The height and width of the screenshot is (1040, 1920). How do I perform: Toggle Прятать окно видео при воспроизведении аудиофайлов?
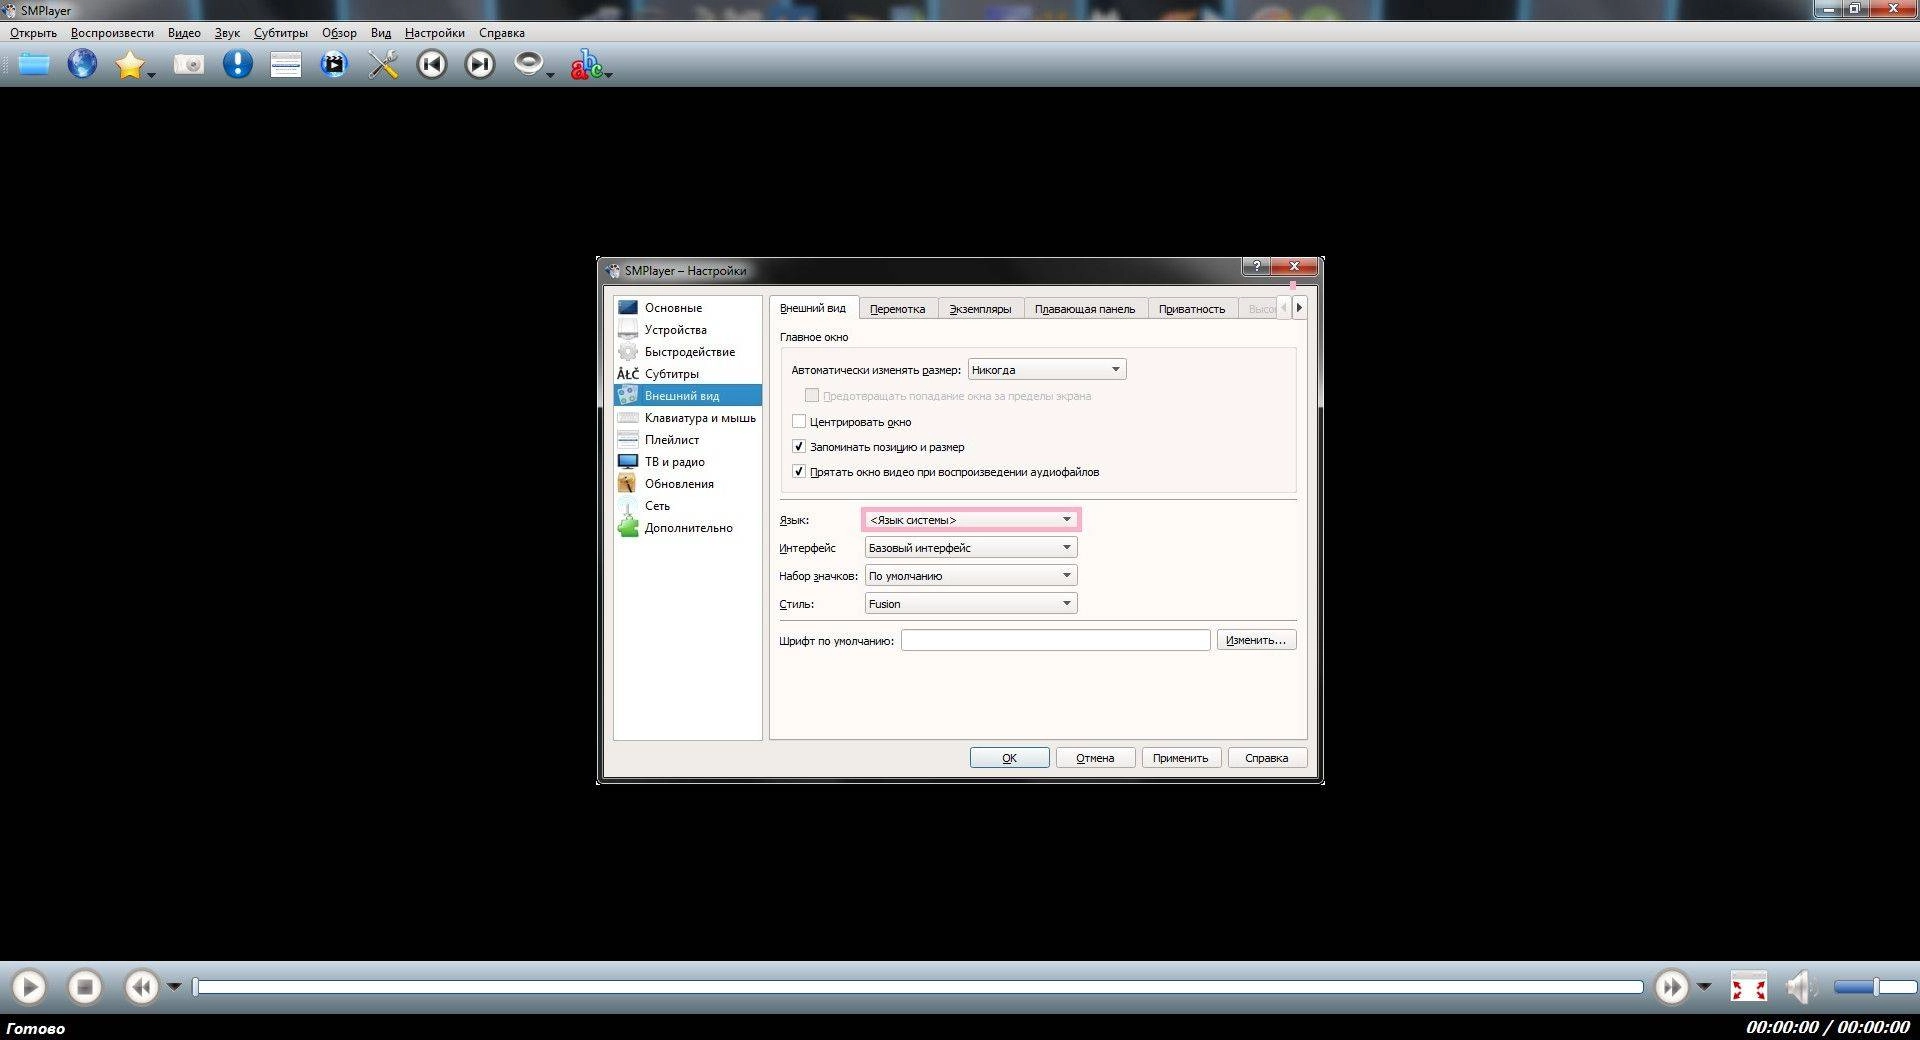(799, 472)
